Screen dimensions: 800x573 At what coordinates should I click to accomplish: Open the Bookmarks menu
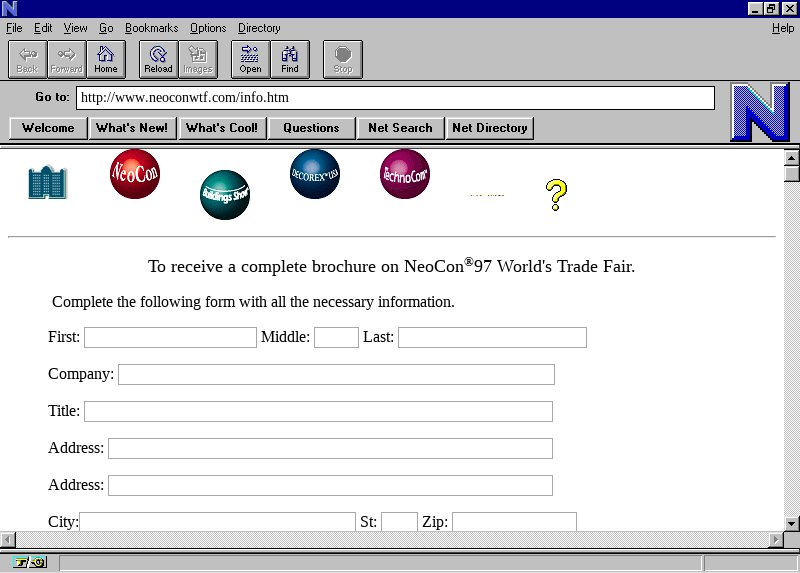pyautogui.click(x=151, y=28)
